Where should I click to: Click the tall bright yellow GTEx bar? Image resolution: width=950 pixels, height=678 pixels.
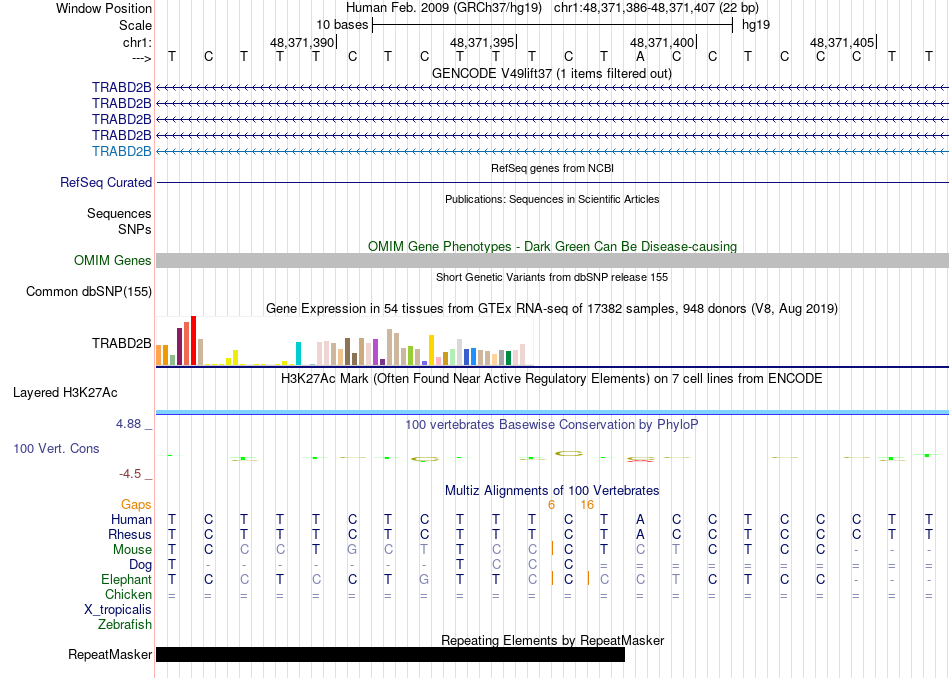coord(431,350)
